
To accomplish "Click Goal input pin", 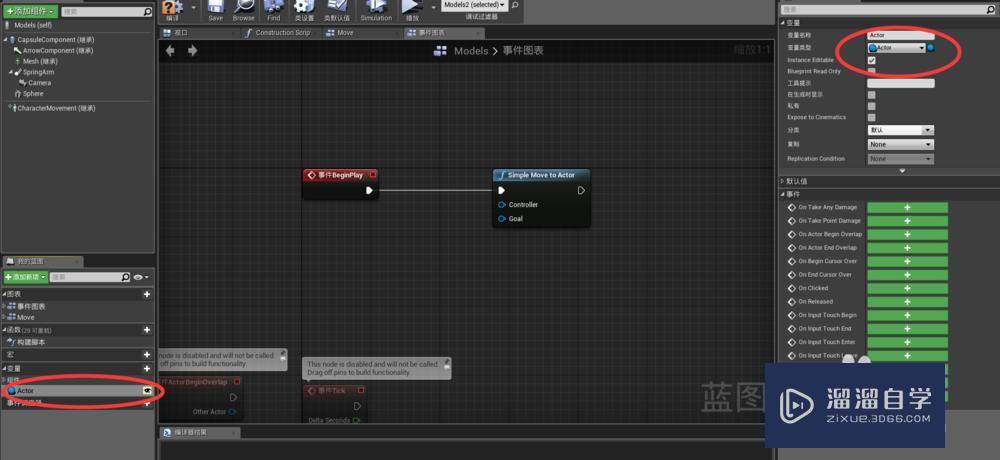I will point(502,219).
